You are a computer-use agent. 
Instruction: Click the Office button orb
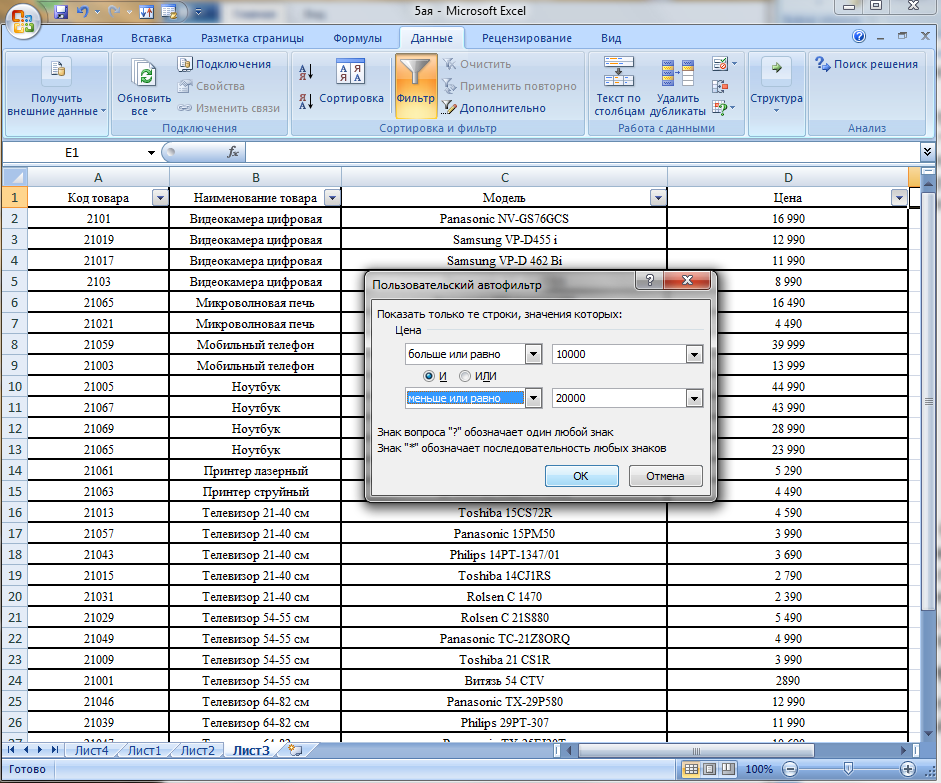(x=23, y=23)
